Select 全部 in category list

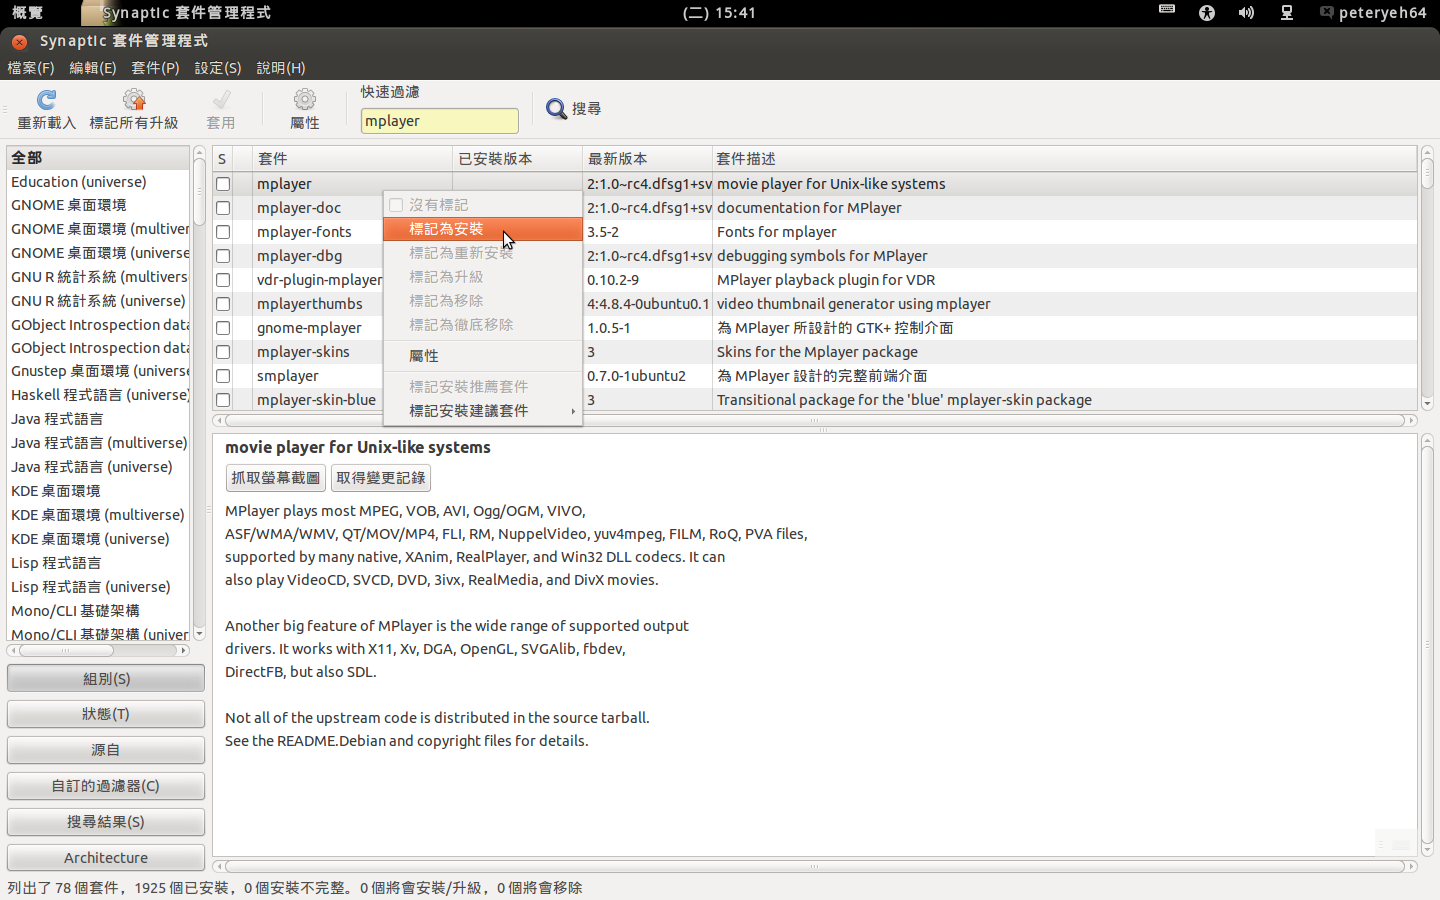pyautogui.click(x=98, y=158)
